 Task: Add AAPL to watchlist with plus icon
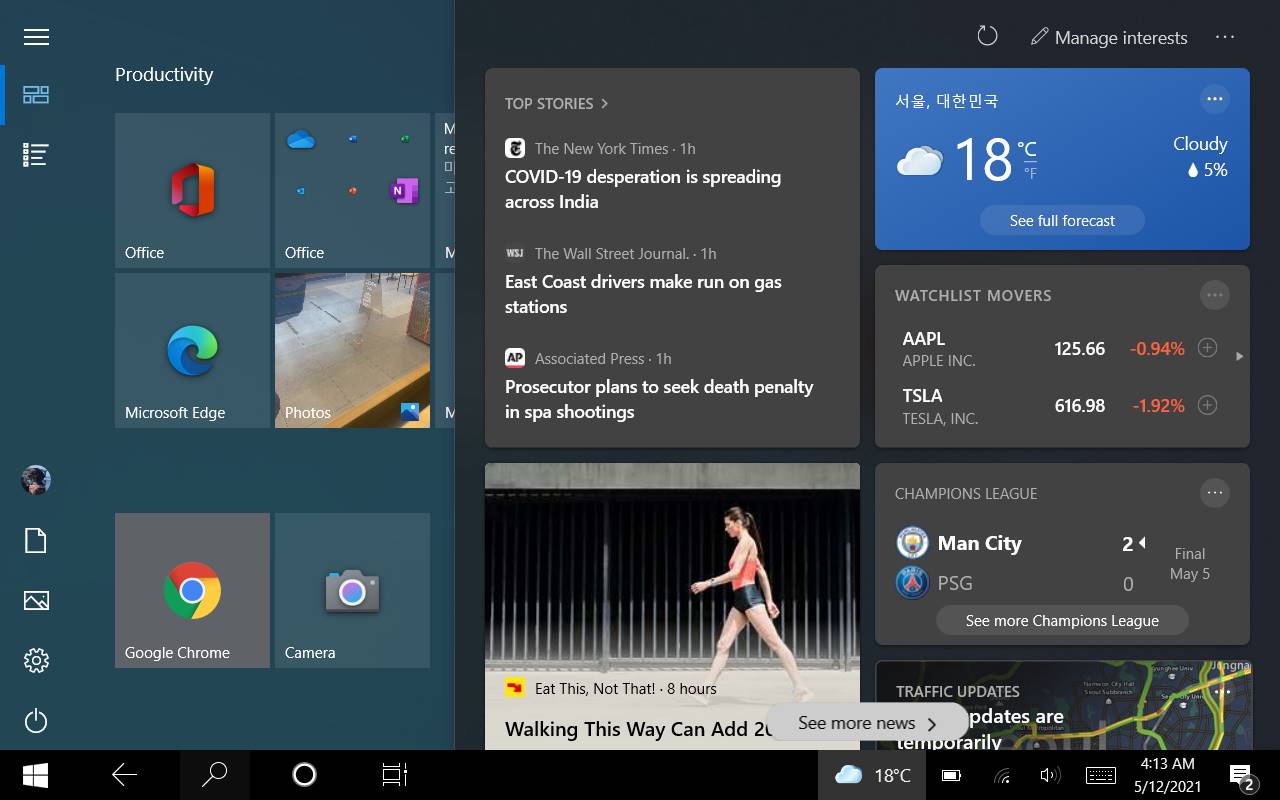click(1207, 348)
